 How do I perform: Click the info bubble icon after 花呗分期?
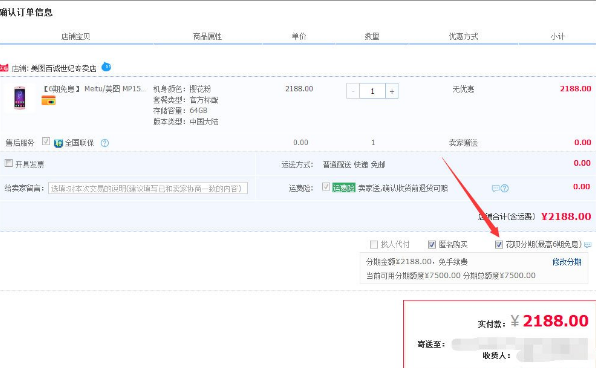coord(588,245)
